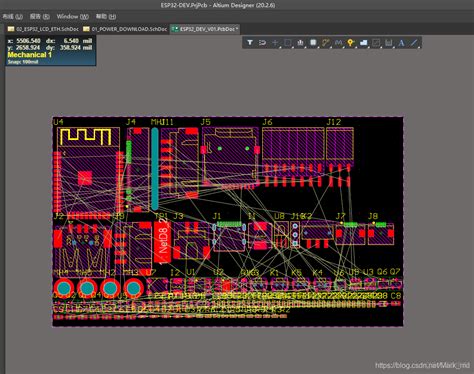Switch to 02_ESP32_LCD_ETH.SchDoc tab
The width and height of the screenshot is (474, 374).
pyautogui.click(x=43, y=29)
